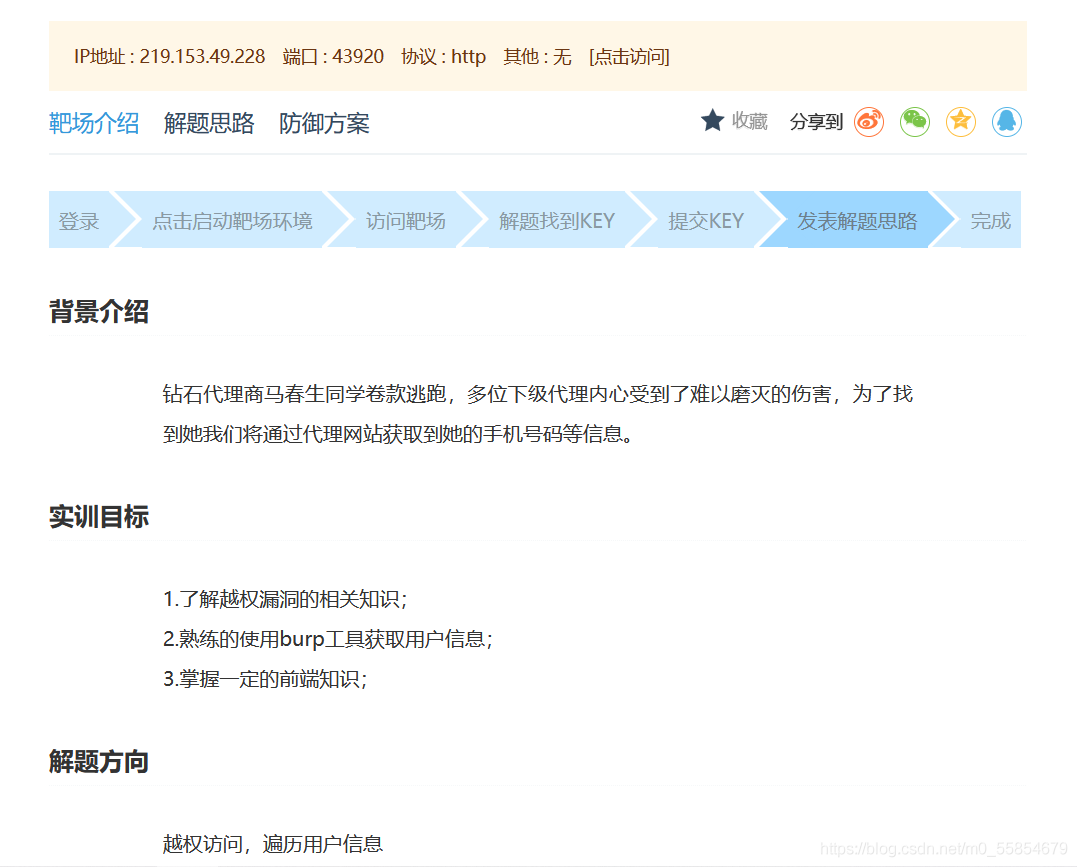Click the star favorite icon next to 收藏

(x=712, y=121)
